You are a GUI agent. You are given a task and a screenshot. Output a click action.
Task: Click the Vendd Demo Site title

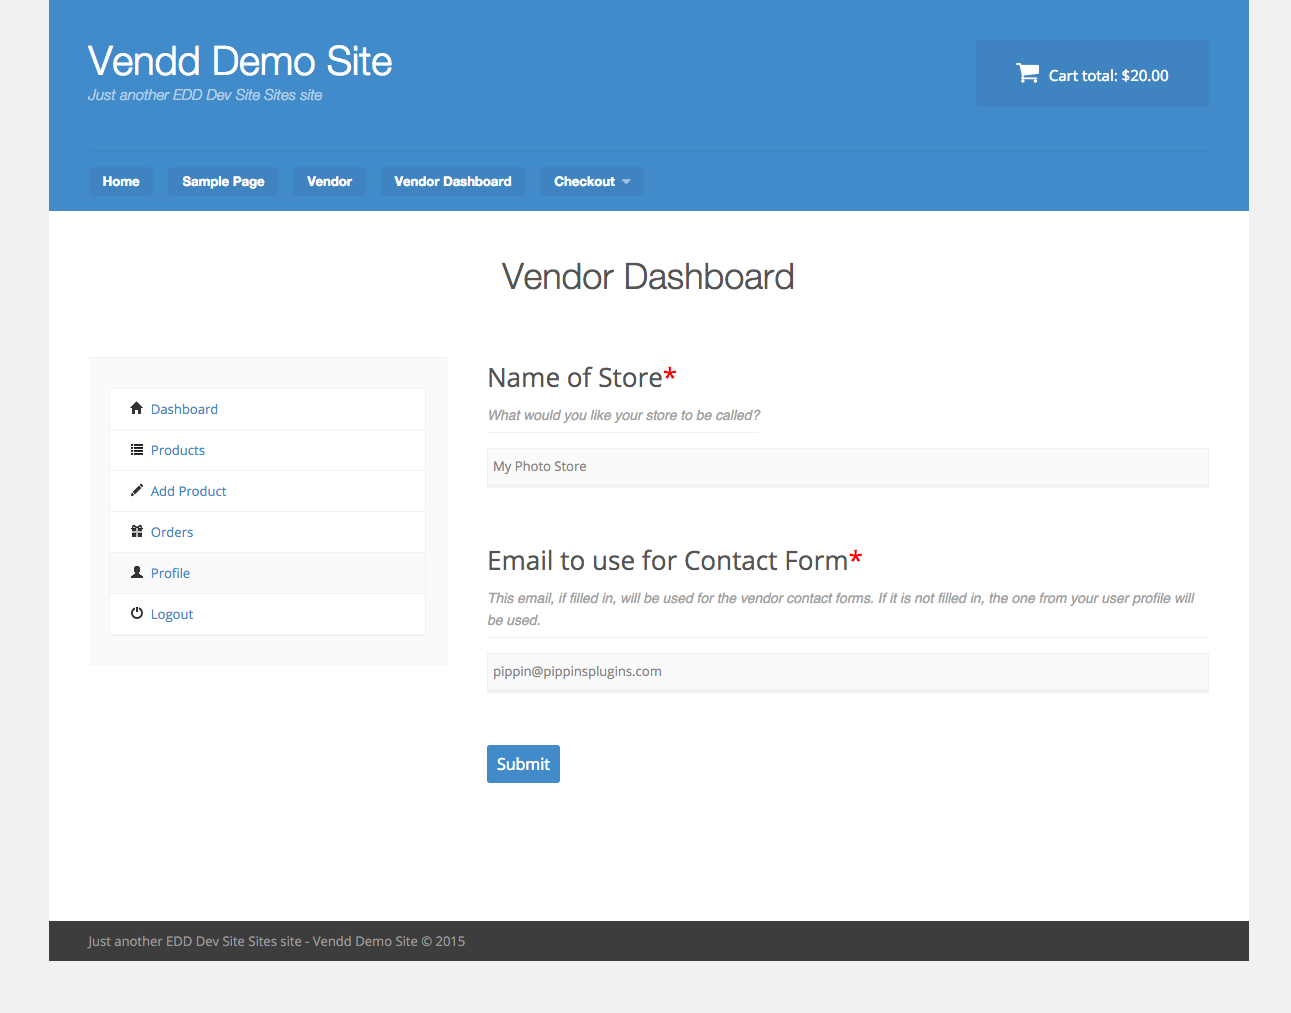pyautogui.click(x=239, y=61)
